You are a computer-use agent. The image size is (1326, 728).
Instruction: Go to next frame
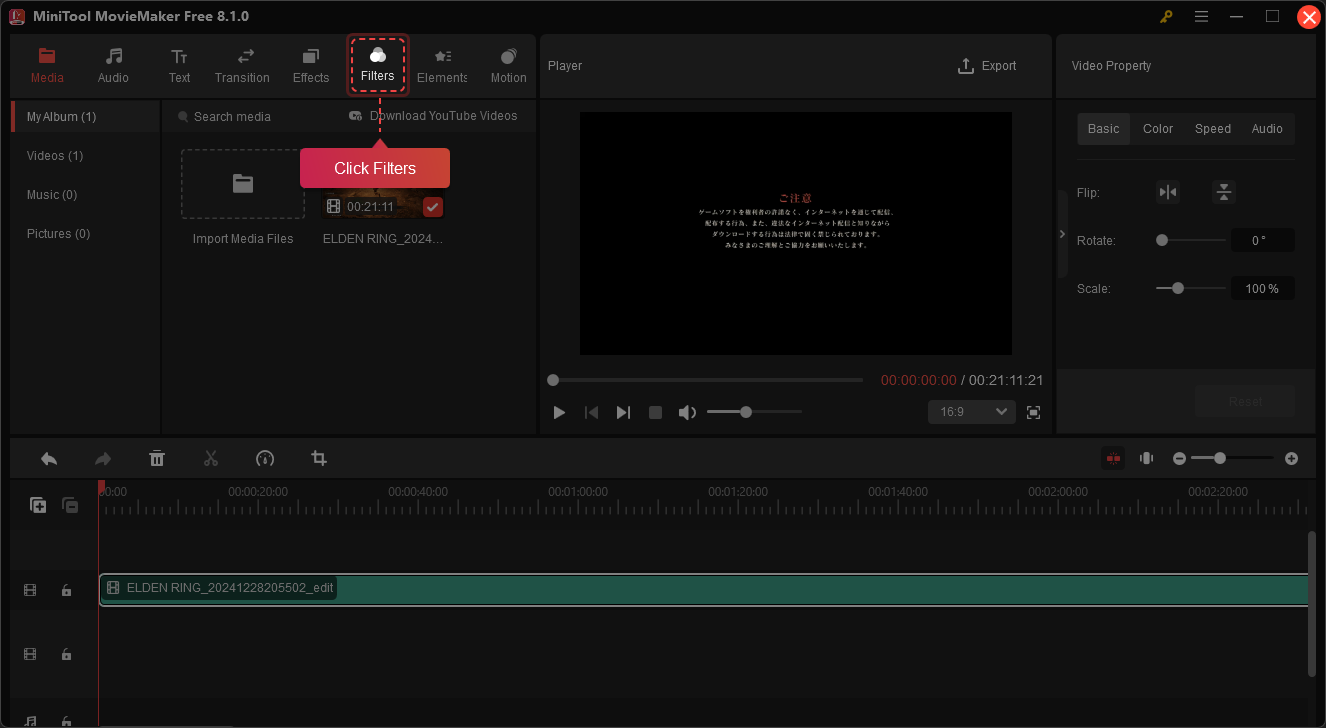(623, 412)
